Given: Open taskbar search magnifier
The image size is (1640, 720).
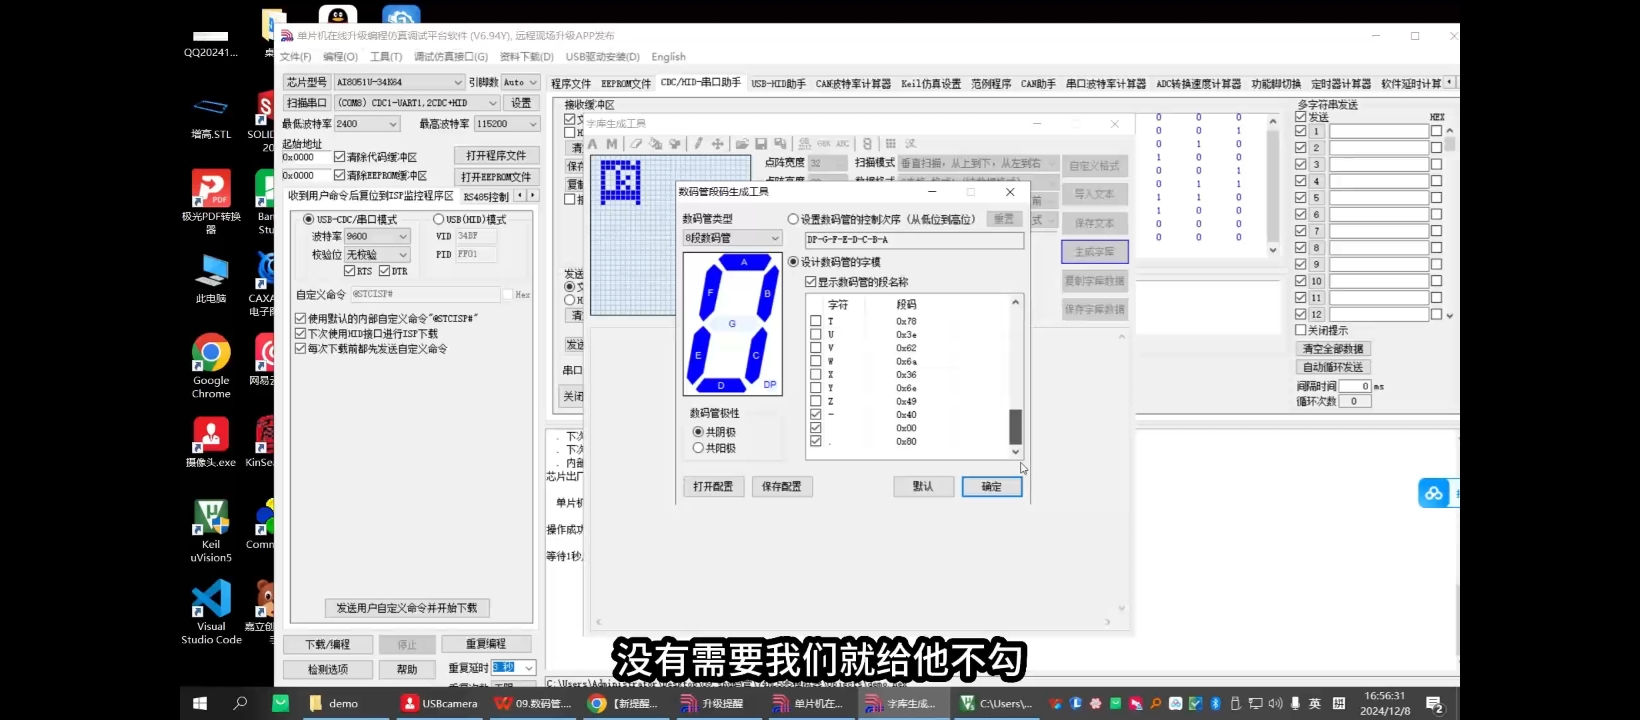Looking at the screenshot, I should click(x=240, y=703).
